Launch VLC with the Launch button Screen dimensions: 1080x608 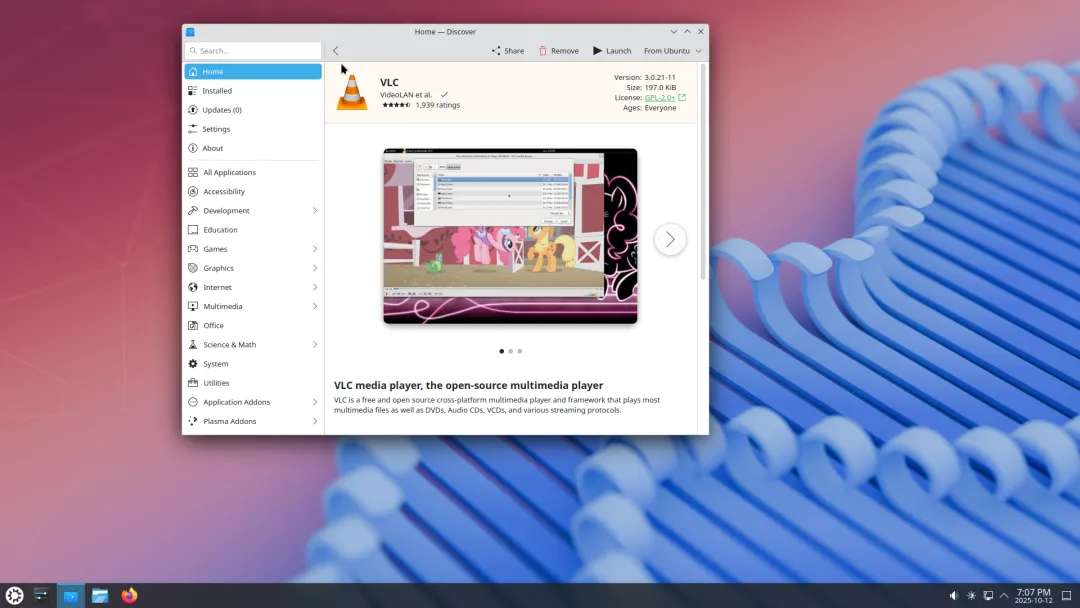point(612,51)
